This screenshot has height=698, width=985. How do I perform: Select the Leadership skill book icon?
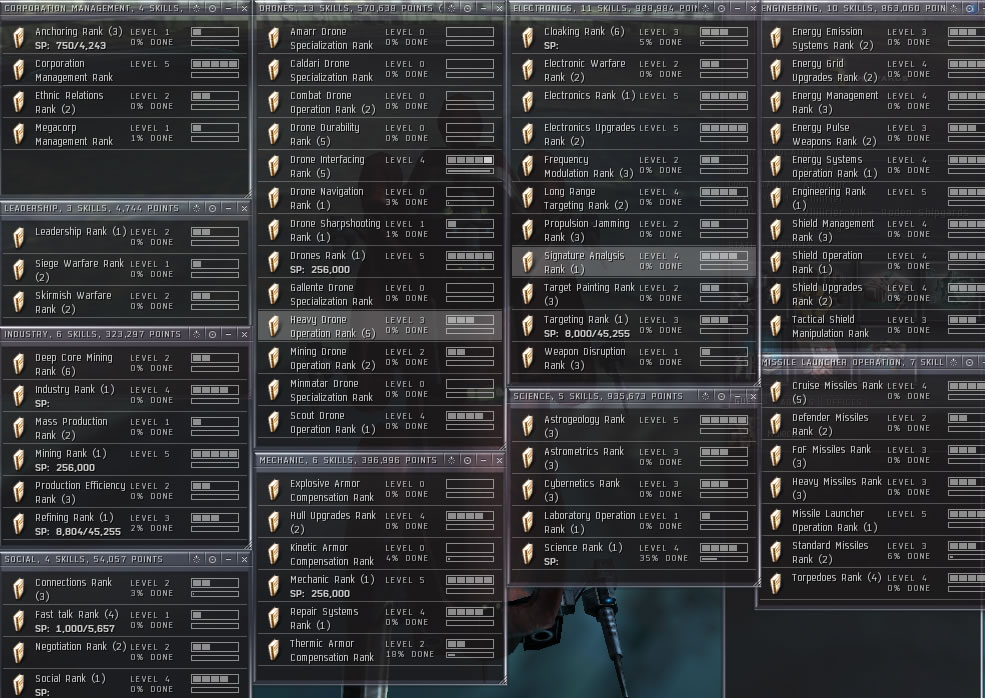click(19, 237)
